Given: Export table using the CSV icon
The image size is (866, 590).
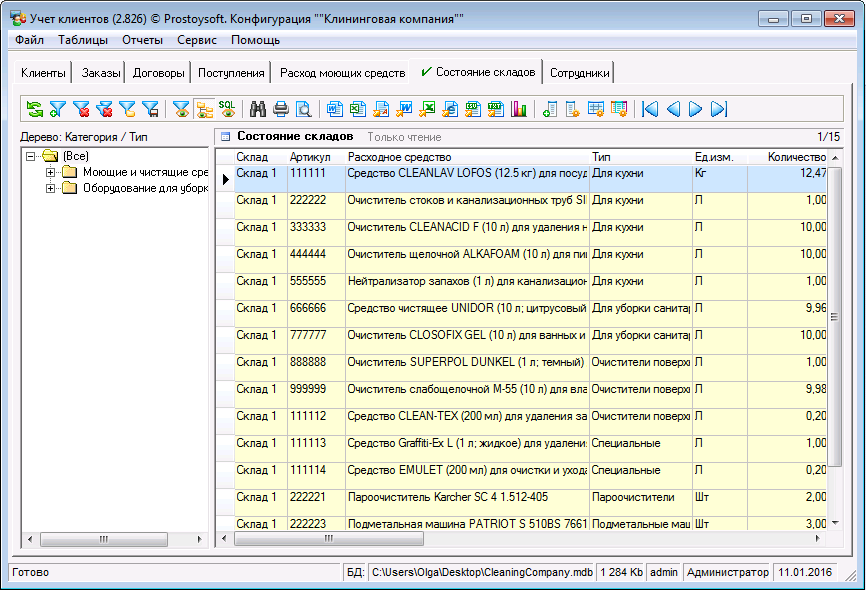Looking at the screenshot, I should [473, 109].
